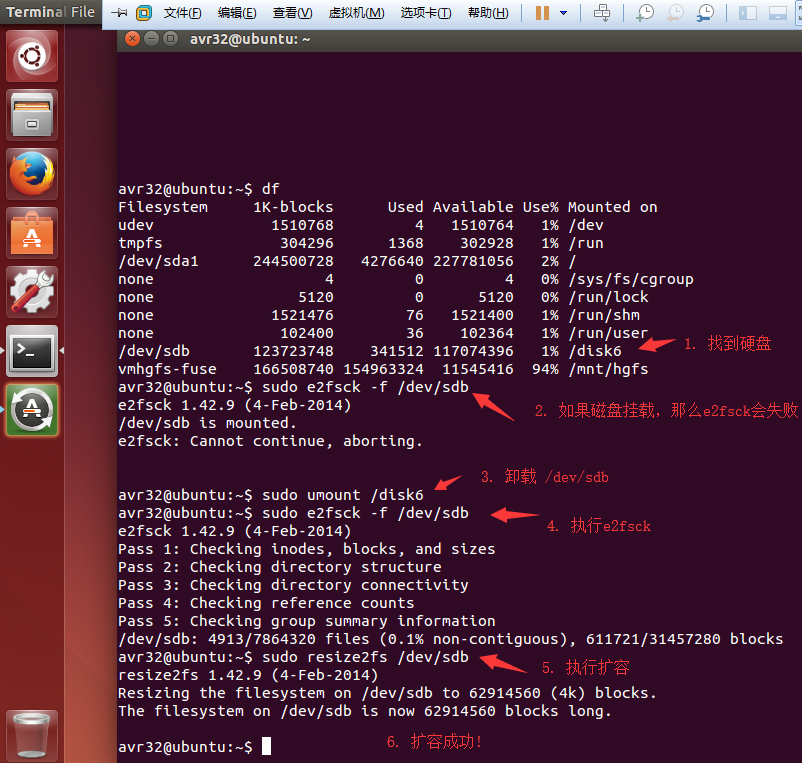Toggle the thumbnail bar view icon

coord(777,13)
